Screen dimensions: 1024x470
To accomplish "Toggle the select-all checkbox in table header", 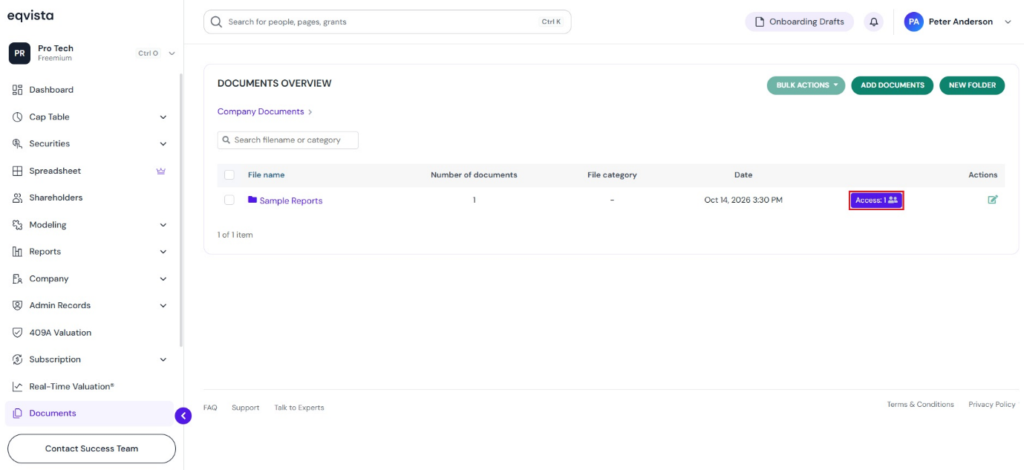I will [x=229, y=175].
